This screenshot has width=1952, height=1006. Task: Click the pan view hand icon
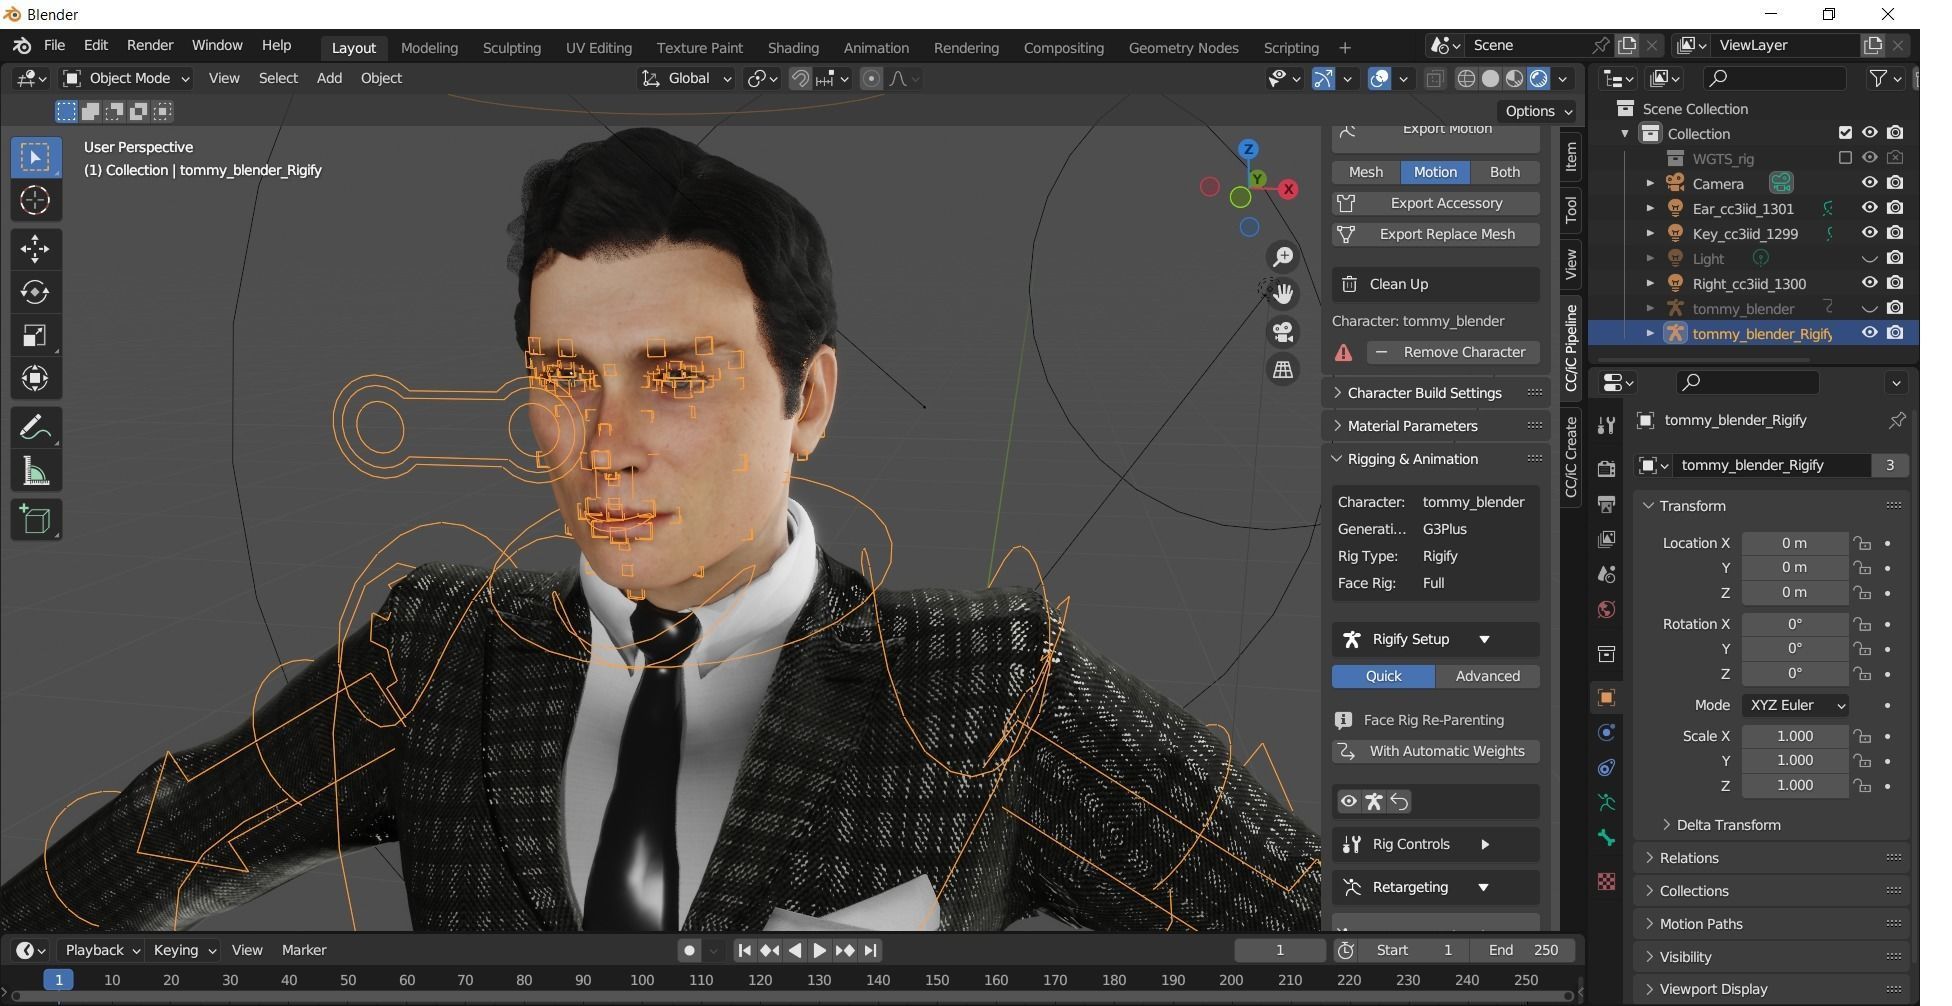(1283, 294)
